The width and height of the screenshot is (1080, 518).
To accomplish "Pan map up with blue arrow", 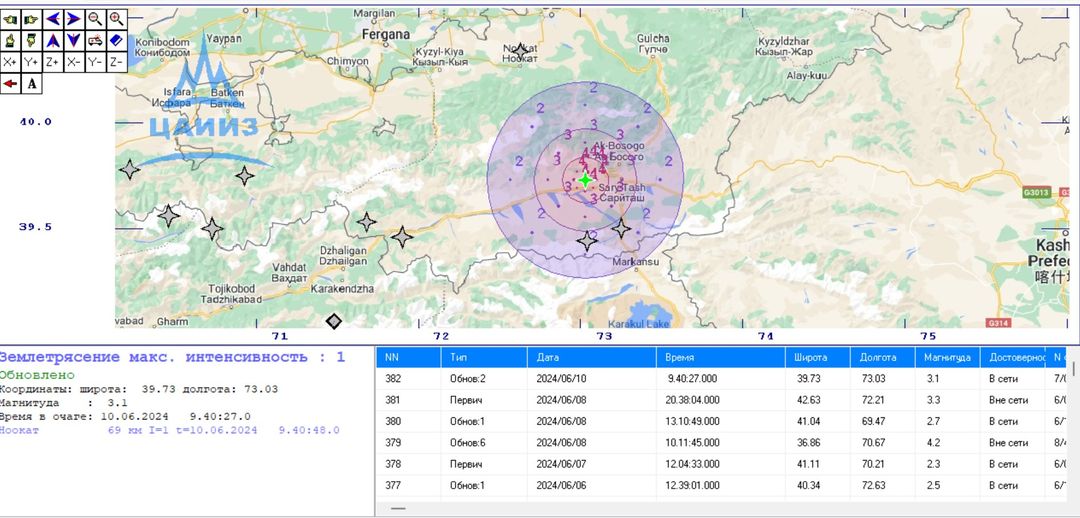I will pos(53,40).
